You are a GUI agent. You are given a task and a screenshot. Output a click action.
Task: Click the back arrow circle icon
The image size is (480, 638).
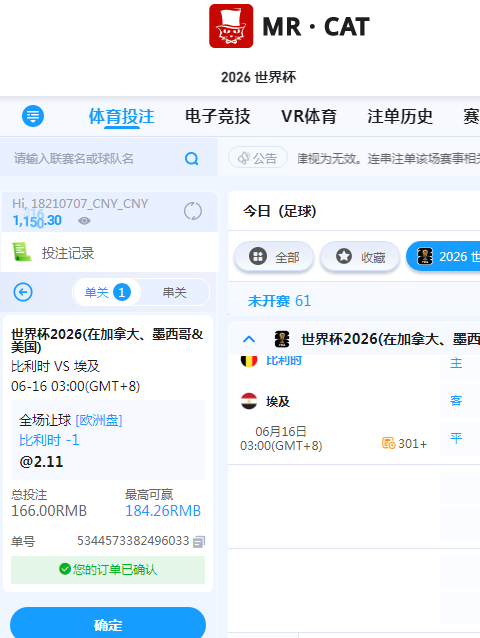click(x=23, y=292)
